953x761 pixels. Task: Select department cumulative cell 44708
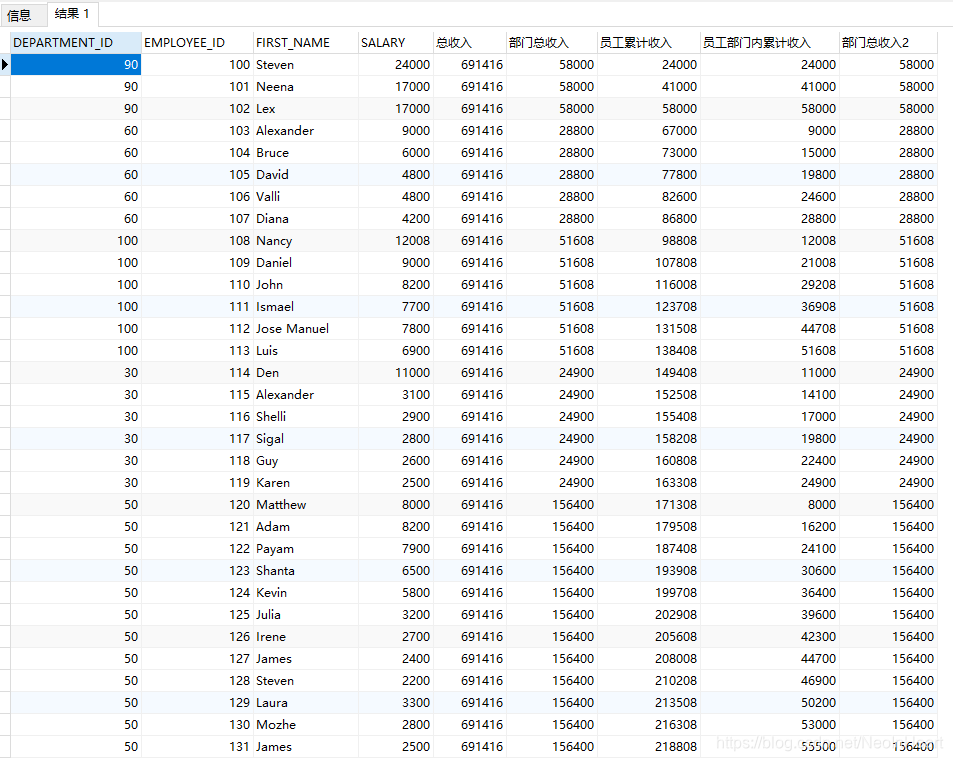[770, 328]
